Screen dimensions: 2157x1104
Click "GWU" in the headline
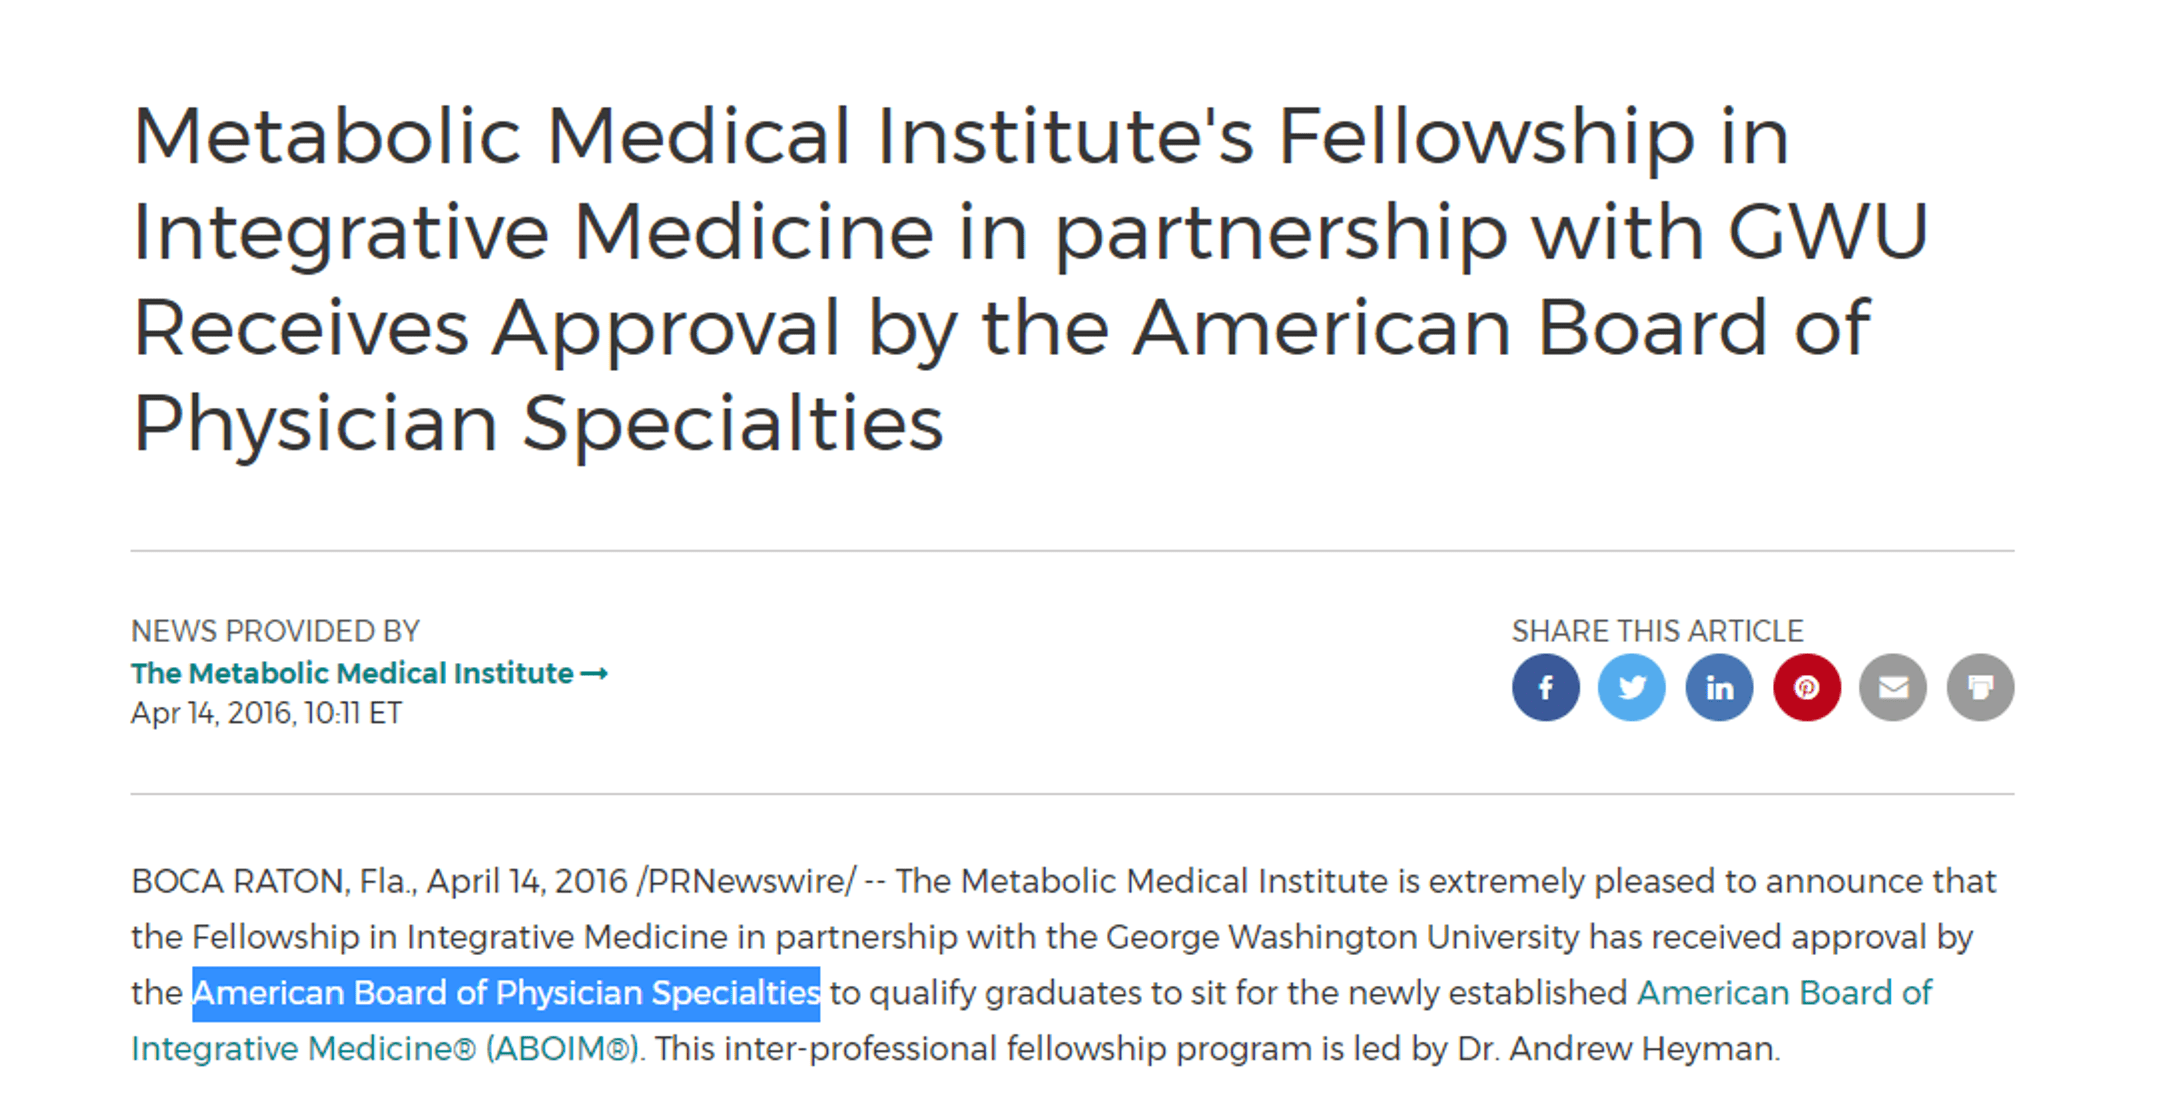[x=1827, y=232]
